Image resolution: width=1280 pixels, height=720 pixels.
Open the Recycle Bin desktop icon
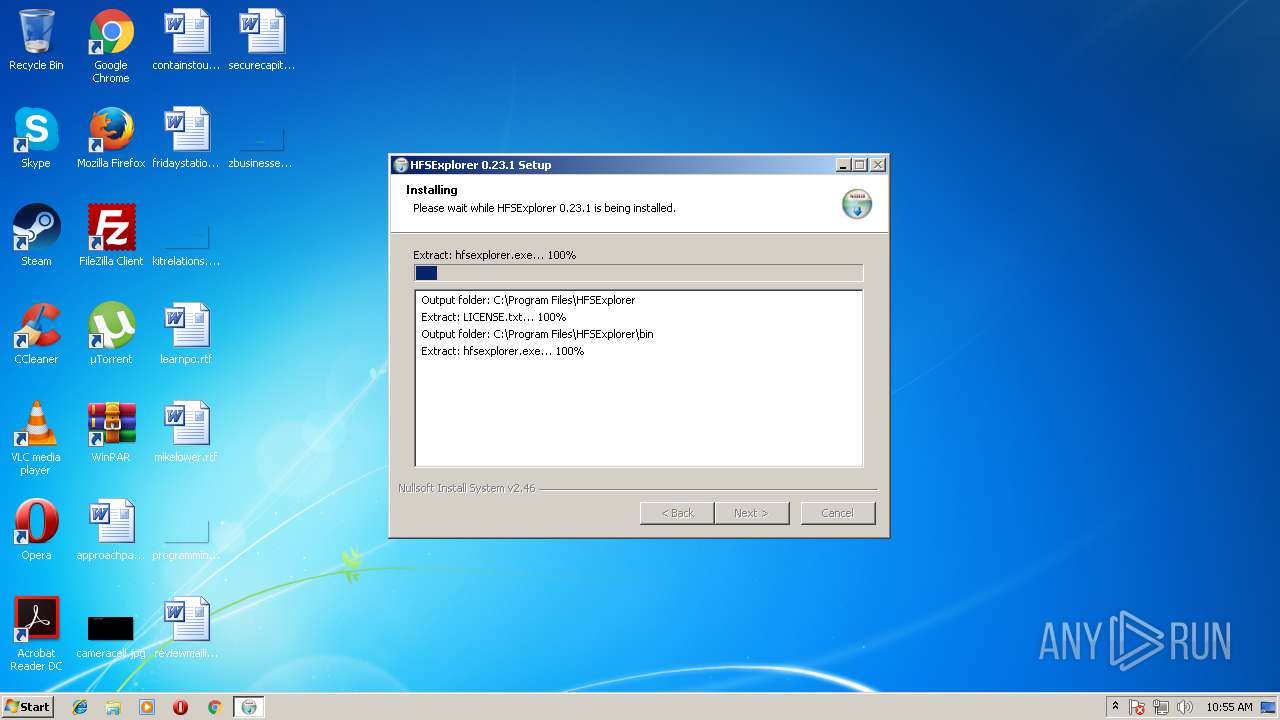coord(36,40)
